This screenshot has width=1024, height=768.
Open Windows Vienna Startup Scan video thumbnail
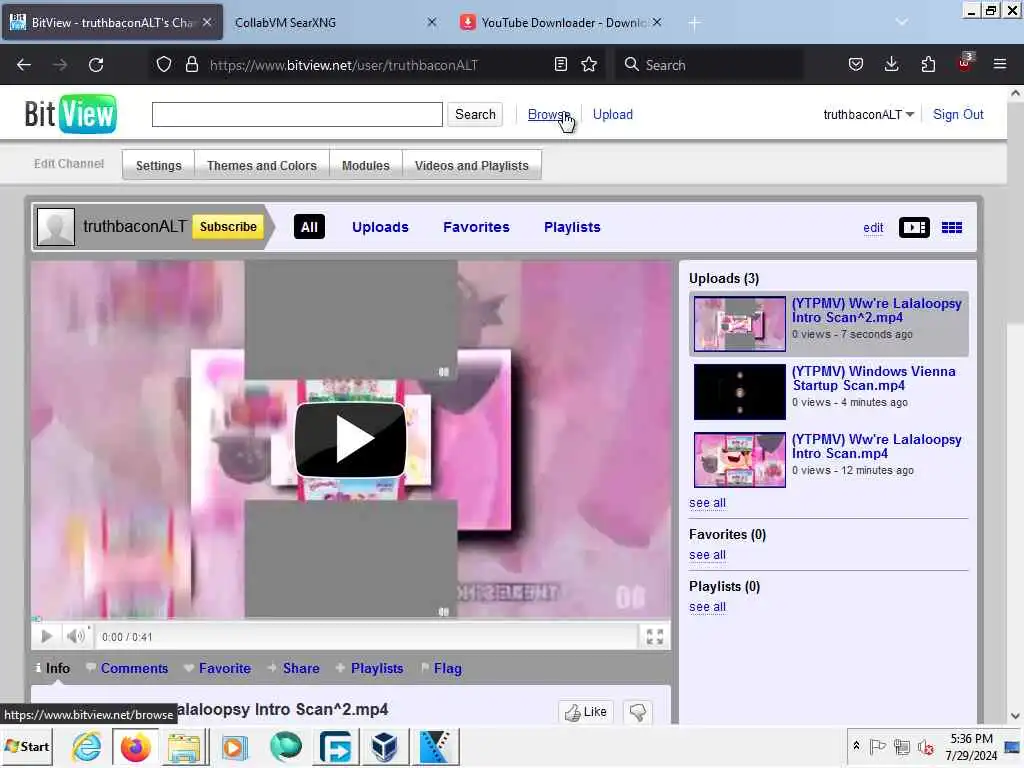739,392
